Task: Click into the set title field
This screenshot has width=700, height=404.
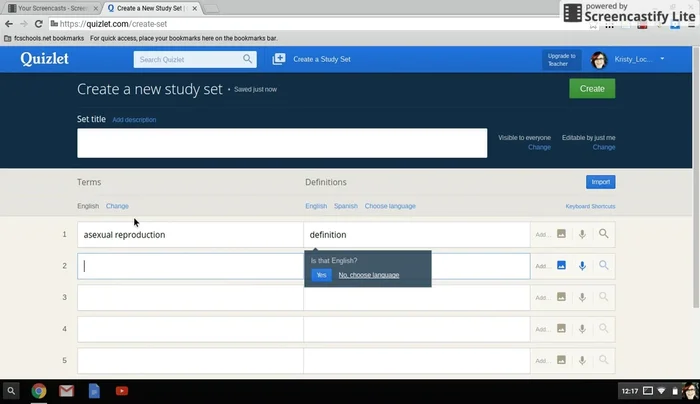Action: (282, 143)
